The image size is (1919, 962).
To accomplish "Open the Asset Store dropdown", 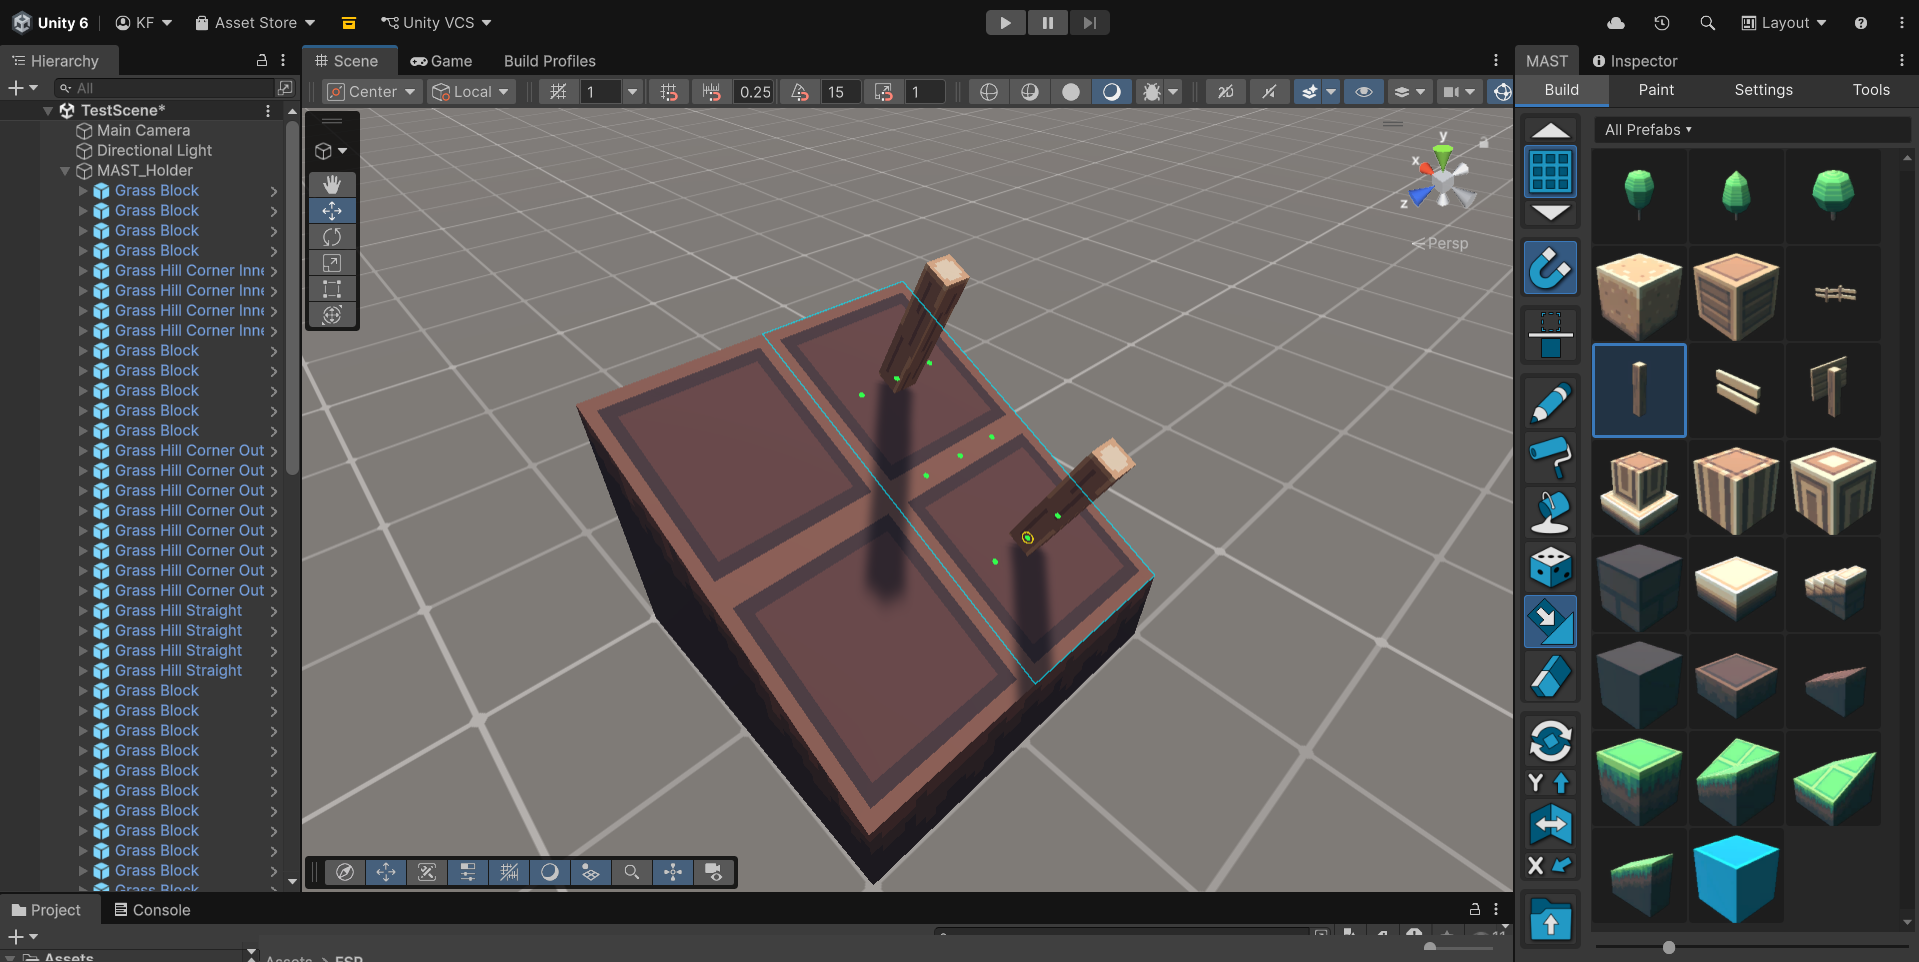I will 255,23.
